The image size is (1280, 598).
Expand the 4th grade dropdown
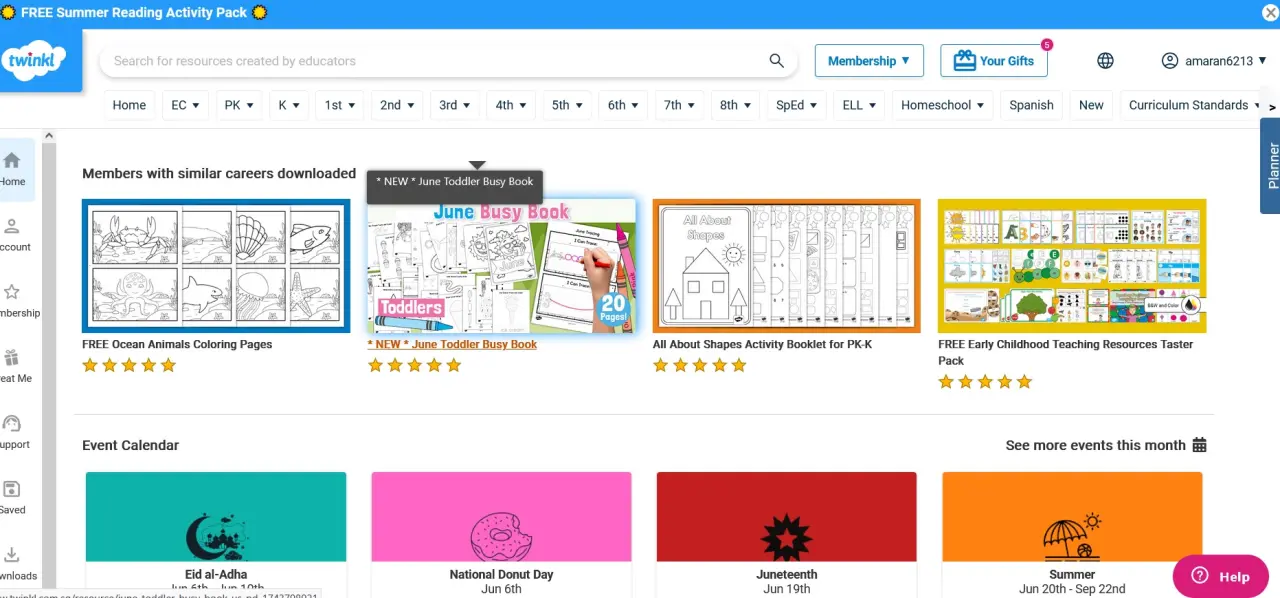click(x=511, y=105)
